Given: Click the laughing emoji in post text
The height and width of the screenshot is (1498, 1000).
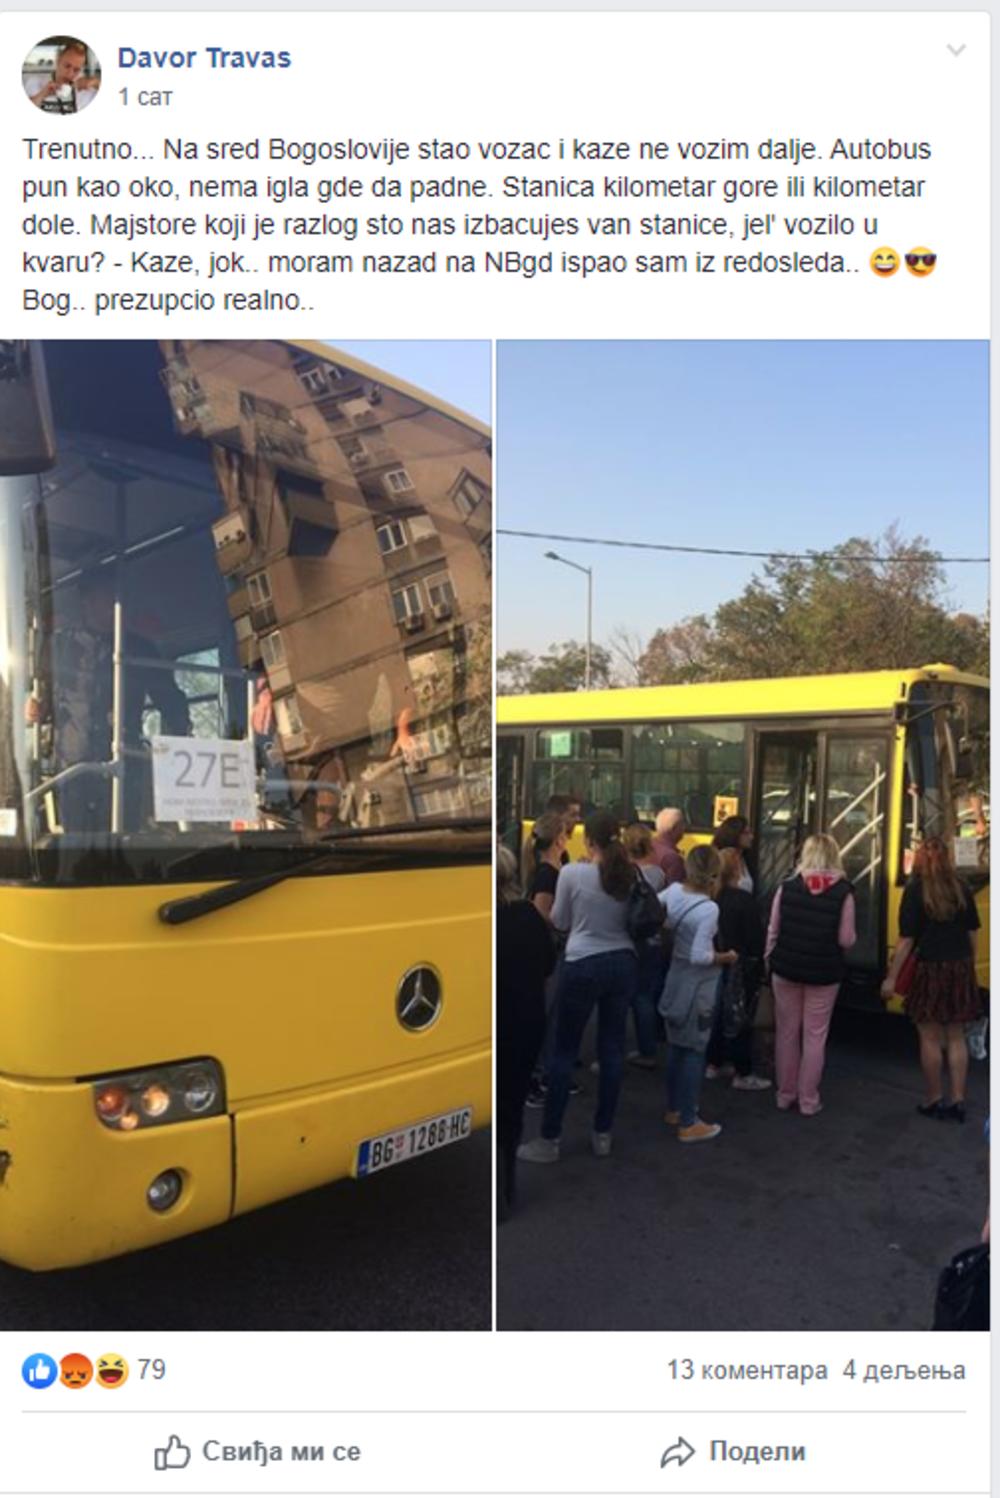Looking at the screenshot, I should (x=884, y=263).
